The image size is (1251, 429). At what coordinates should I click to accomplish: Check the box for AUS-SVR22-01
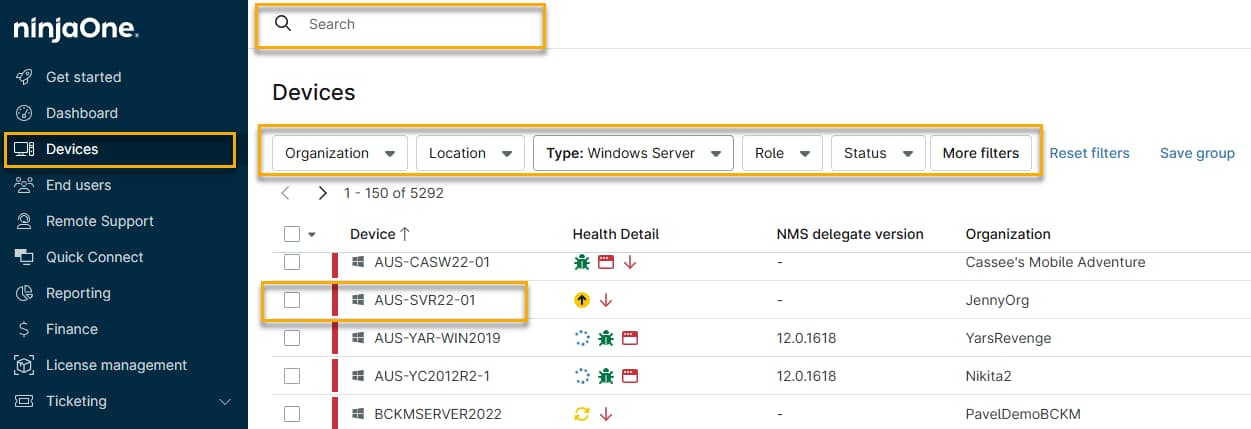tap(292, 300)
